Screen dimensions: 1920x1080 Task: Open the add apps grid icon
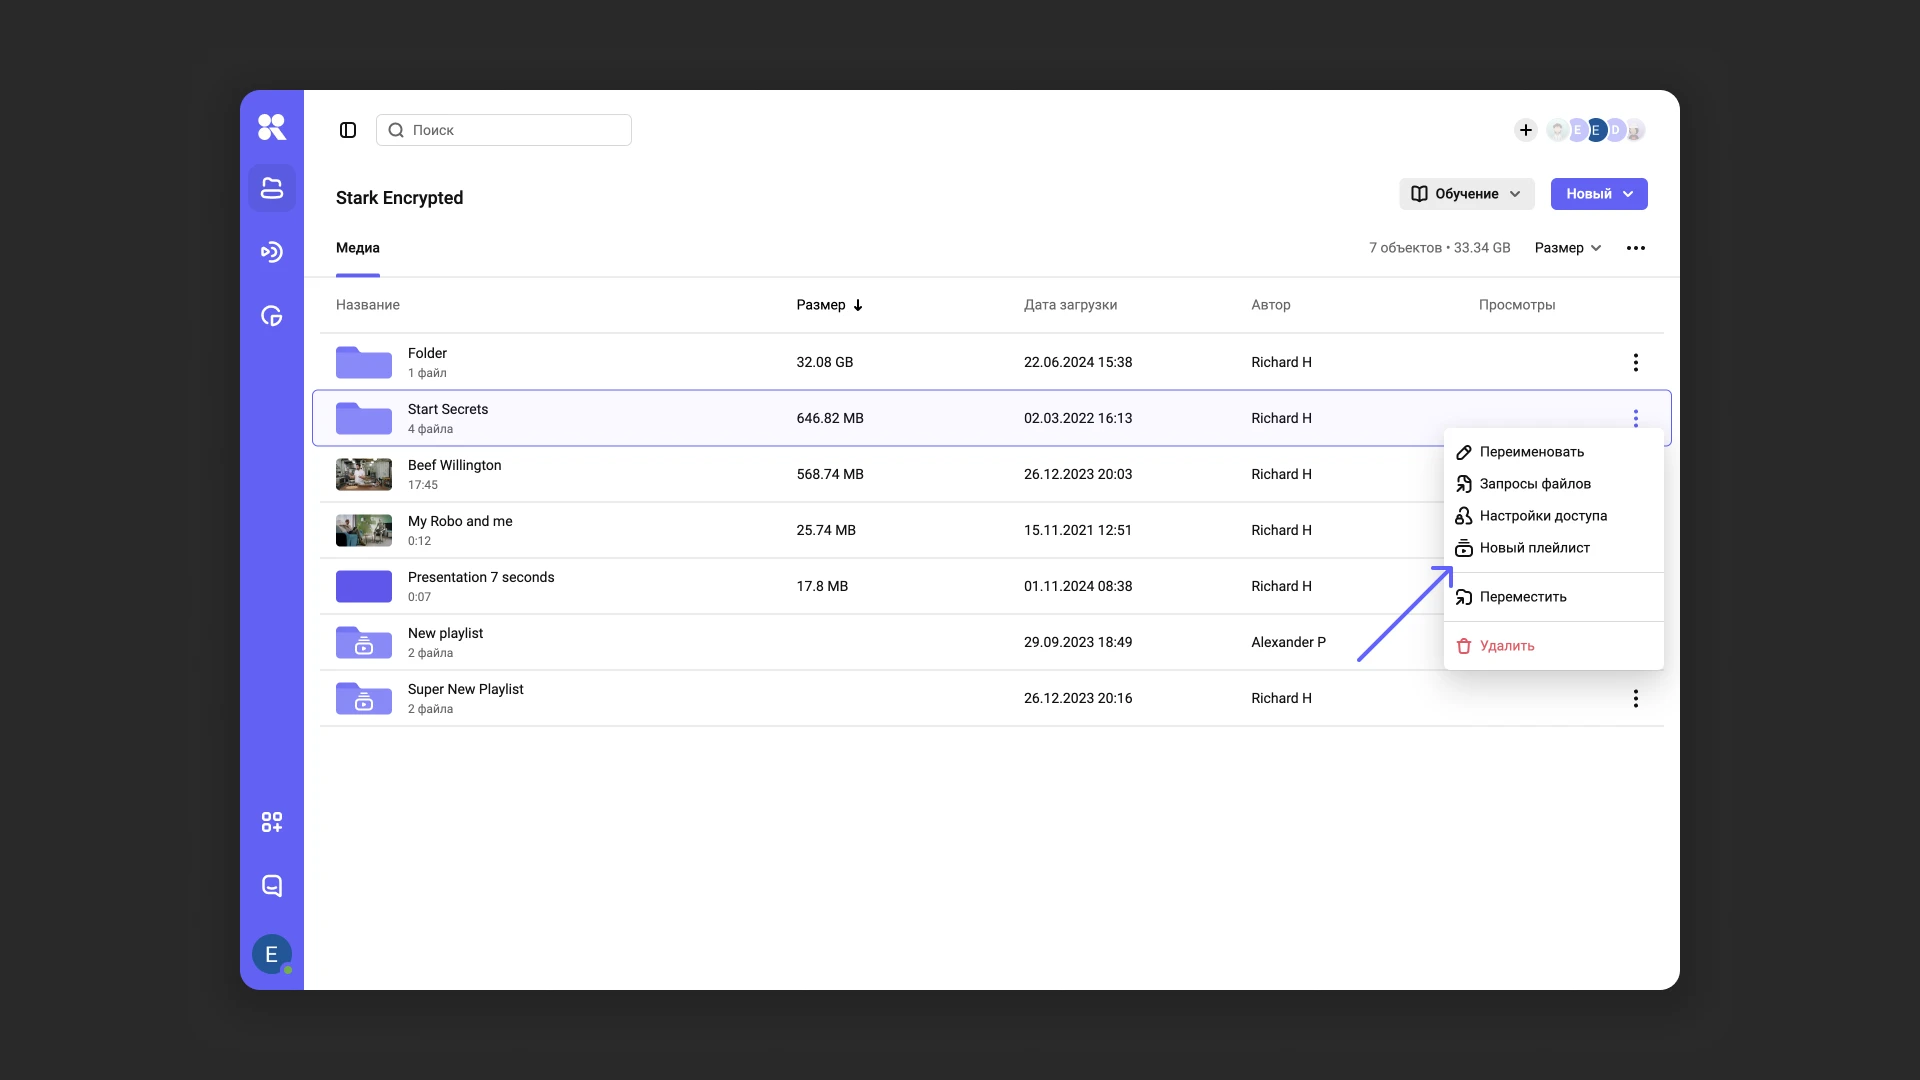272,822
